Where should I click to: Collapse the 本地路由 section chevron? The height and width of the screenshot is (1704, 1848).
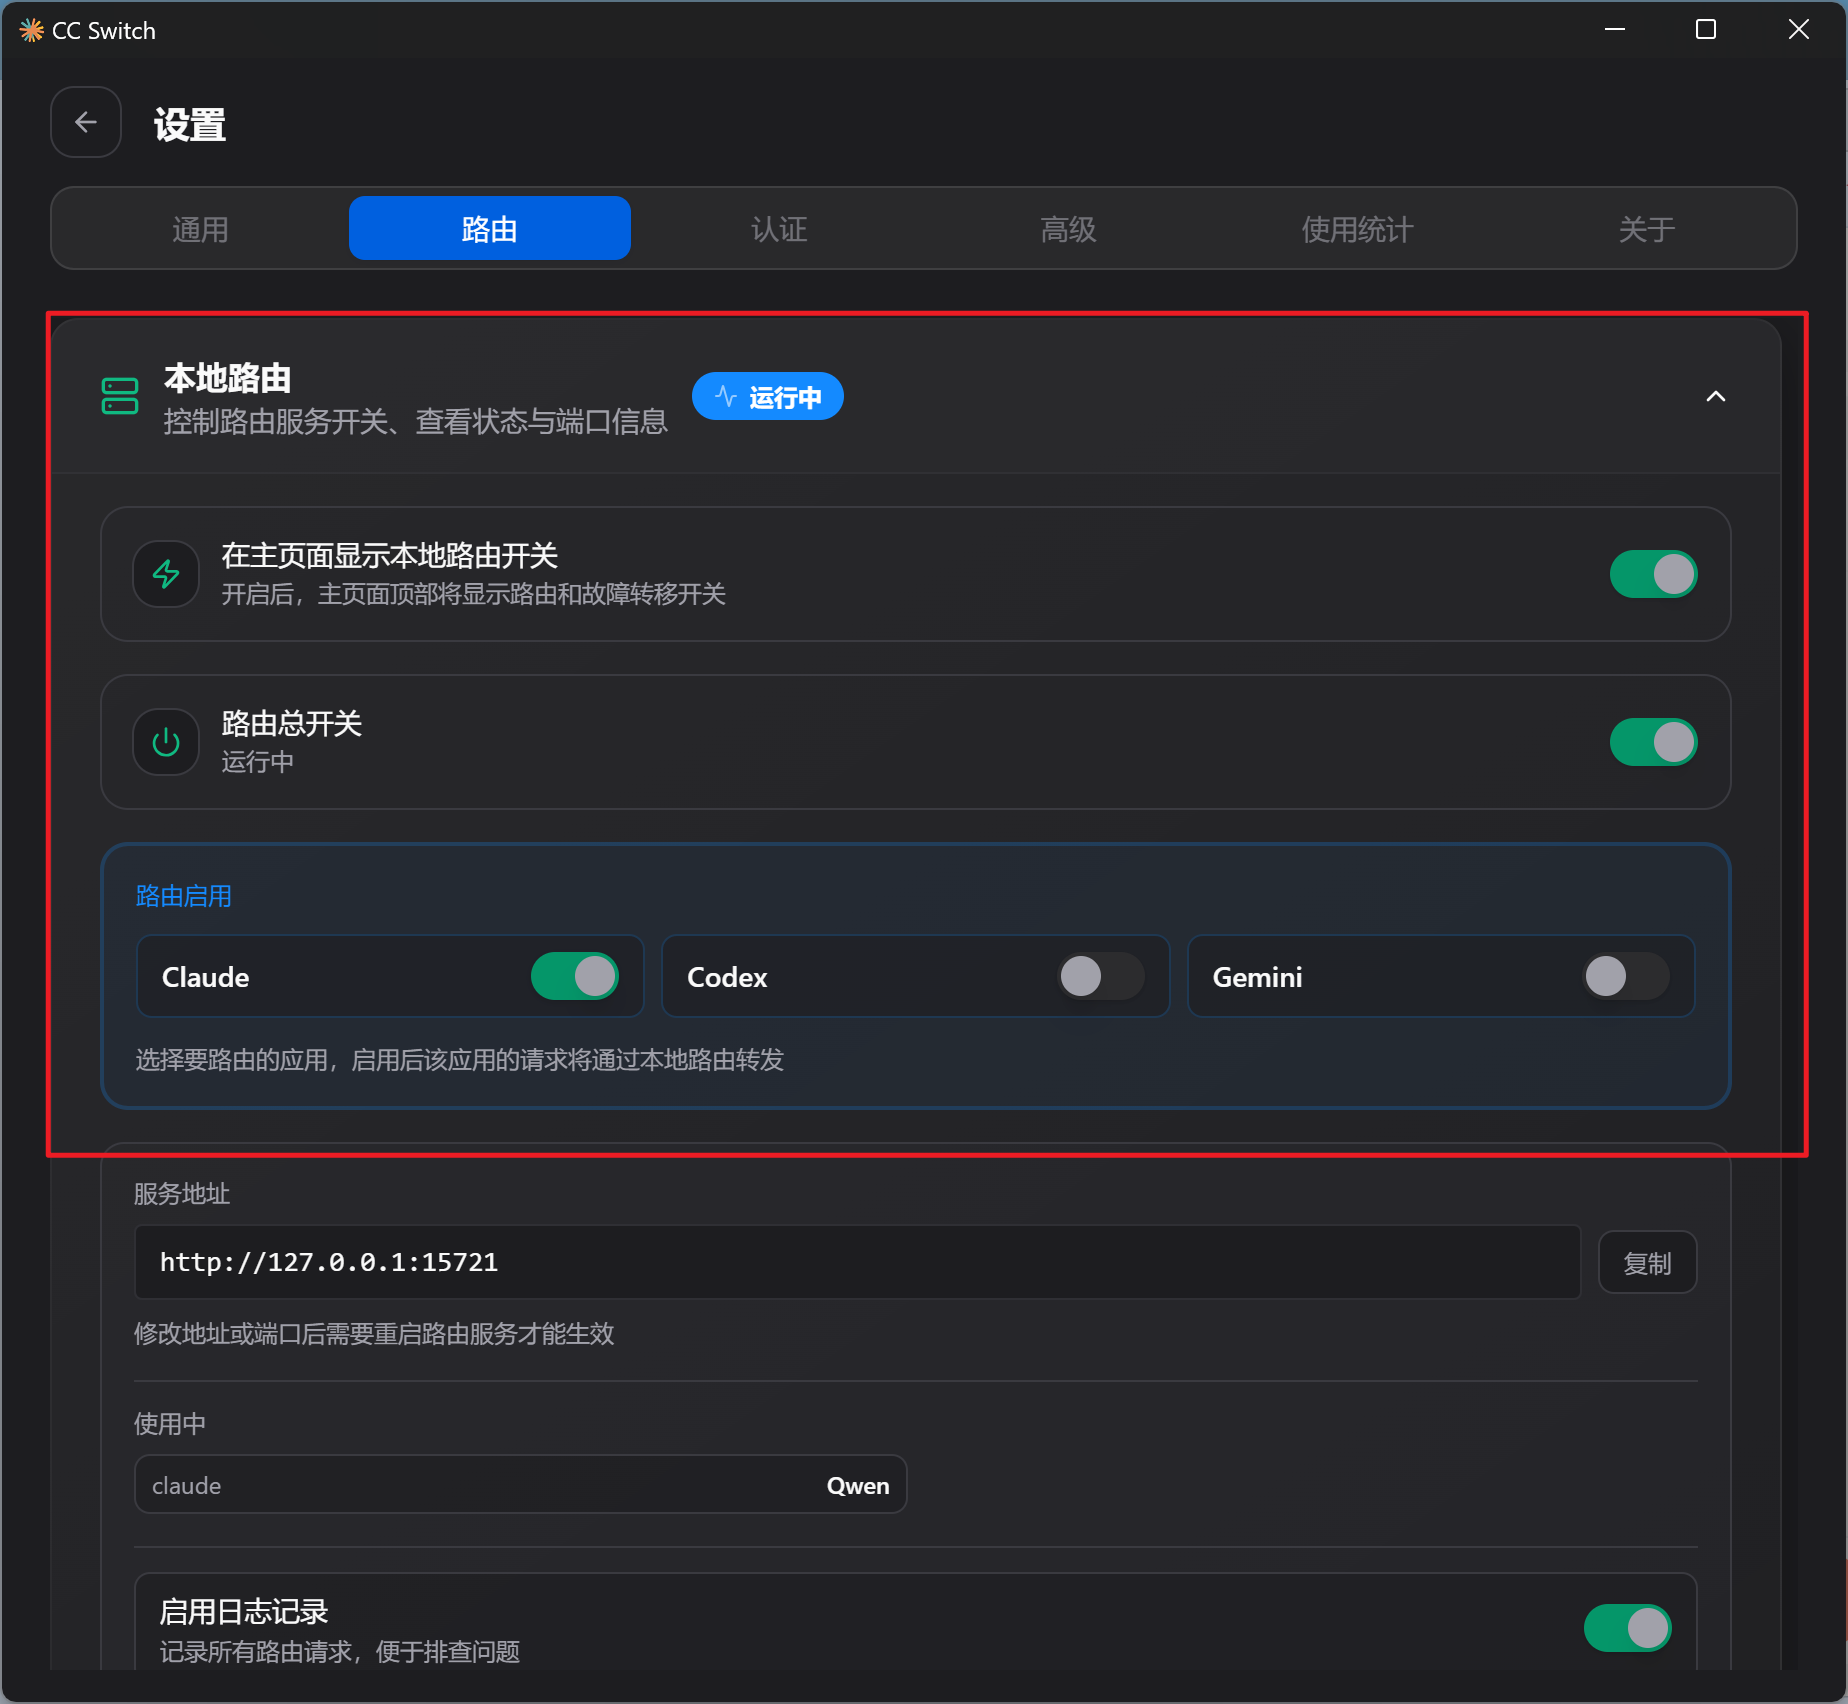pos(1716,397)
